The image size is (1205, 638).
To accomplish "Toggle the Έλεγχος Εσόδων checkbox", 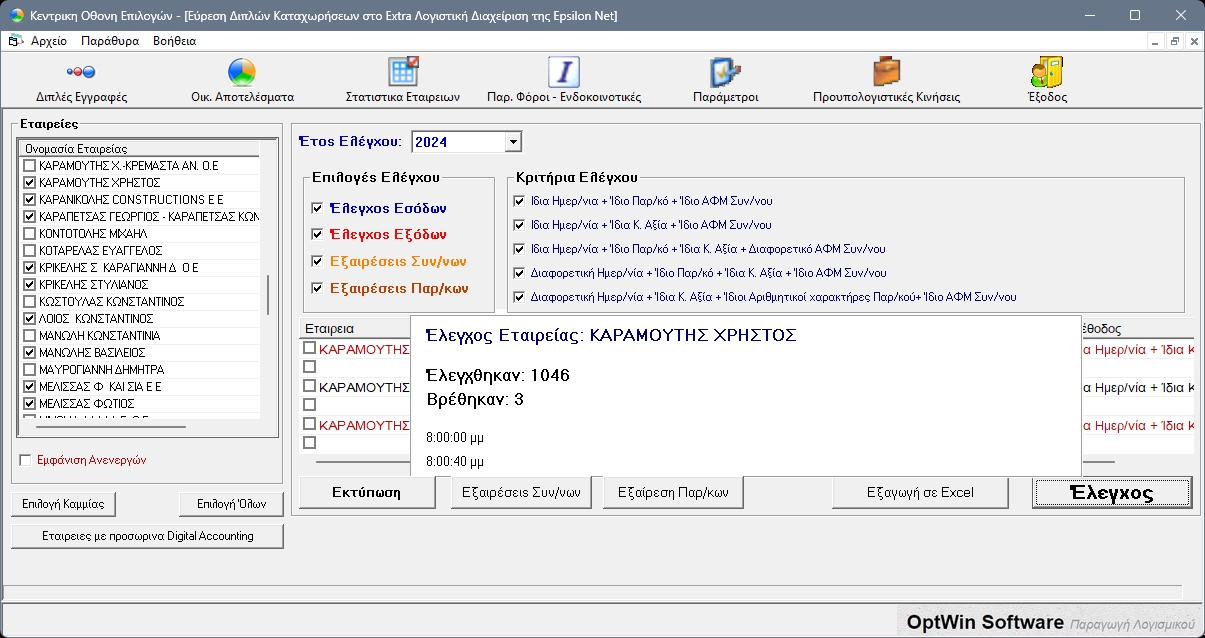I will [317, 208].
